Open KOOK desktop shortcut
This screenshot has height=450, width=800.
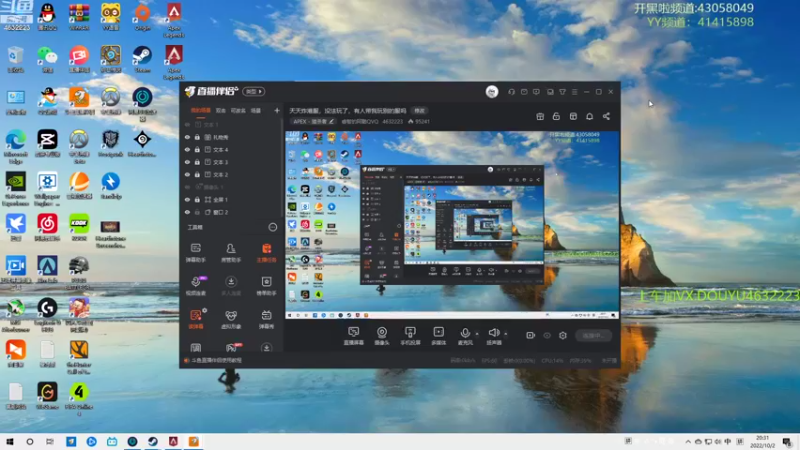click(x=79, y=227)
